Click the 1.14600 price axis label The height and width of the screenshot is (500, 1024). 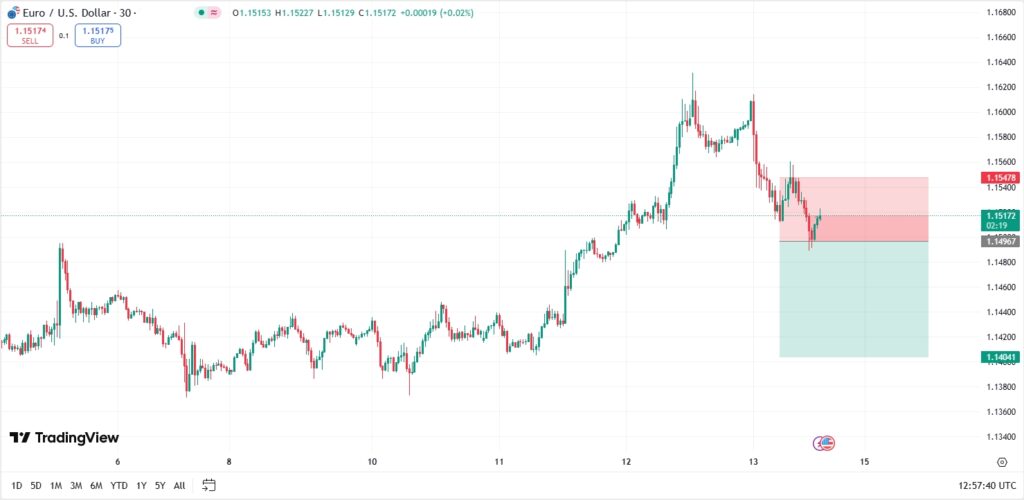(x=1000, y=287)
